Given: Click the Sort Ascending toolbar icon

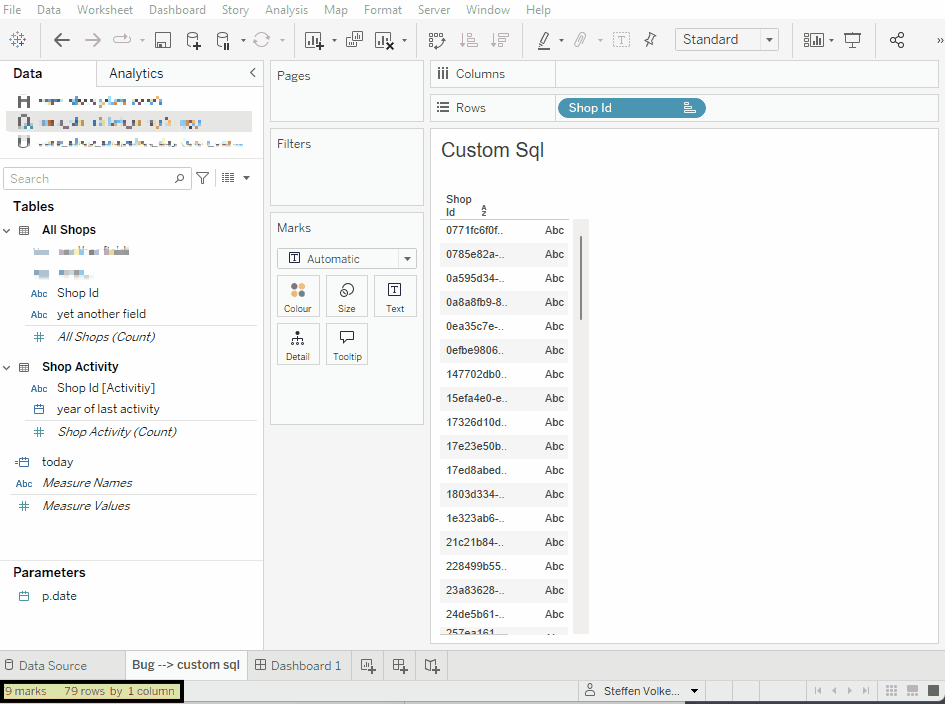Looking at the screenshot, I should (468, 40).
